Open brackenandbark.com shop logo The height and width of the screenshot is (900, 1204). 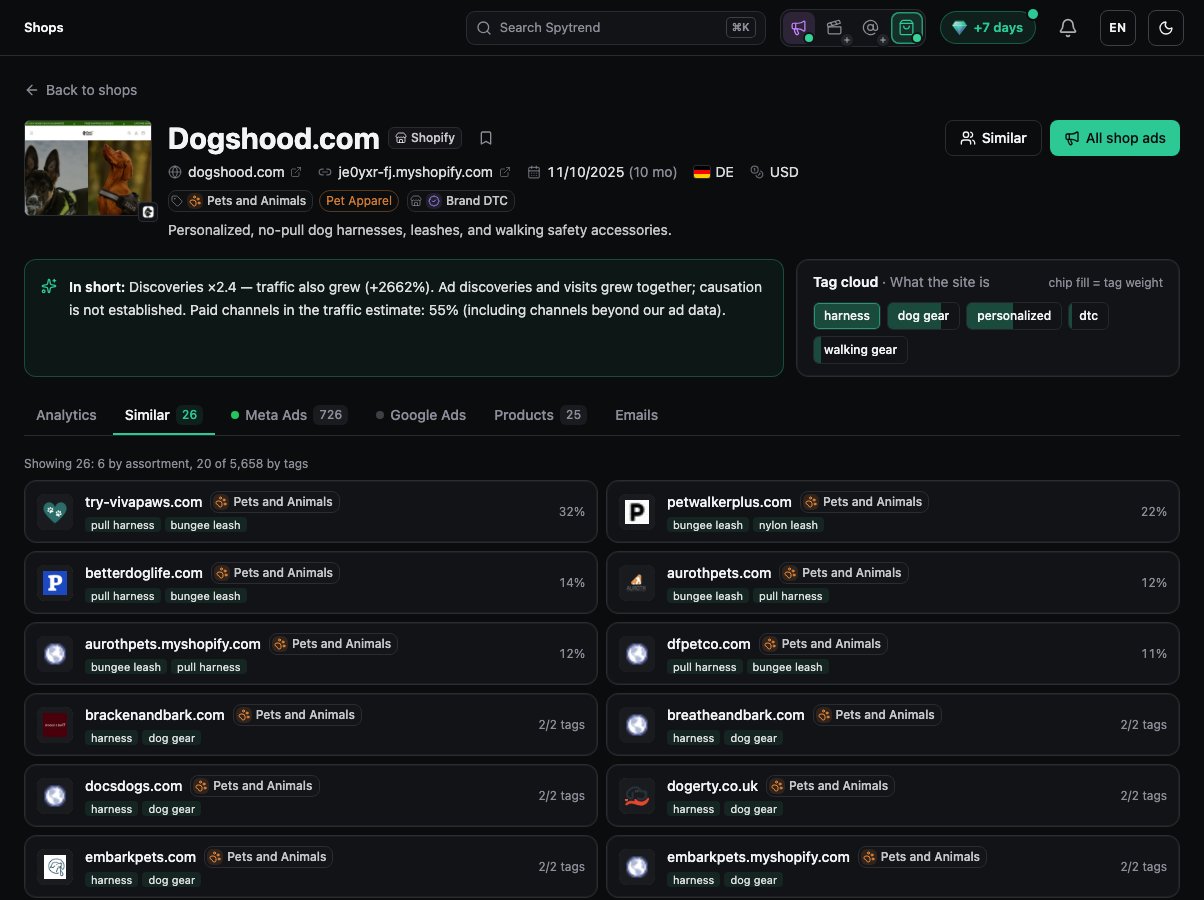click(55, 725)
